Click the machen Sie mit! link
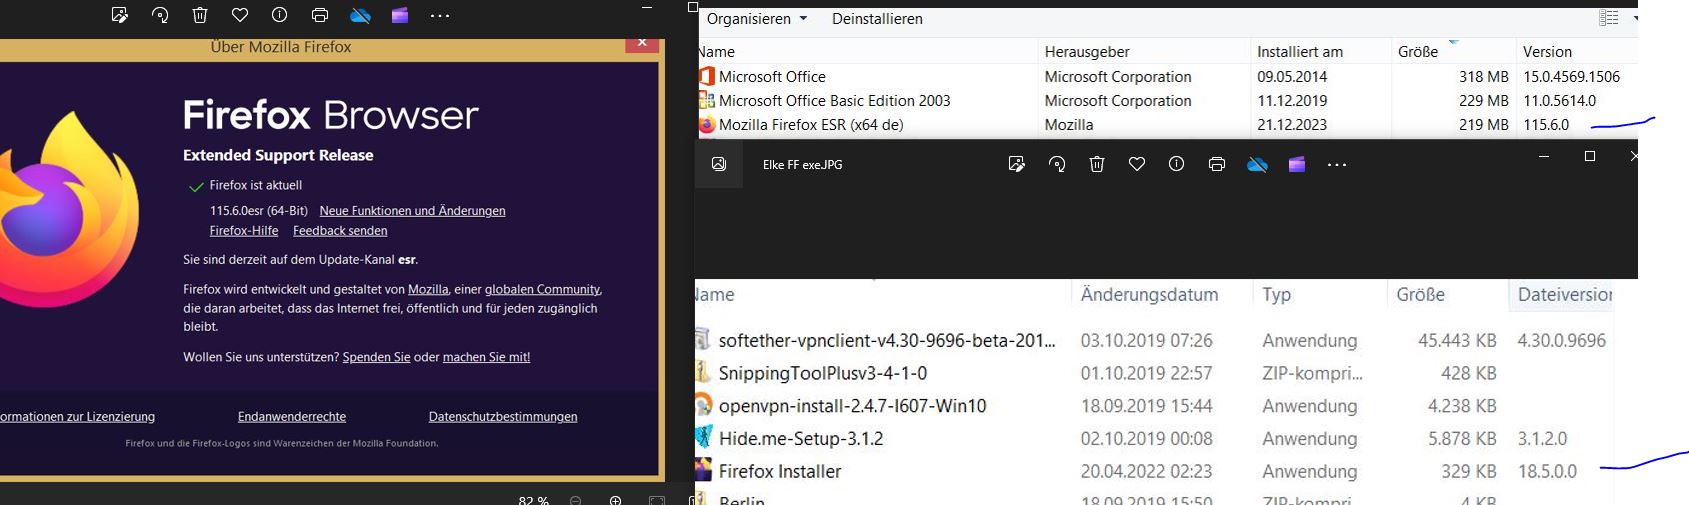This screenshot has width=1689, height=505. (486, 357)
